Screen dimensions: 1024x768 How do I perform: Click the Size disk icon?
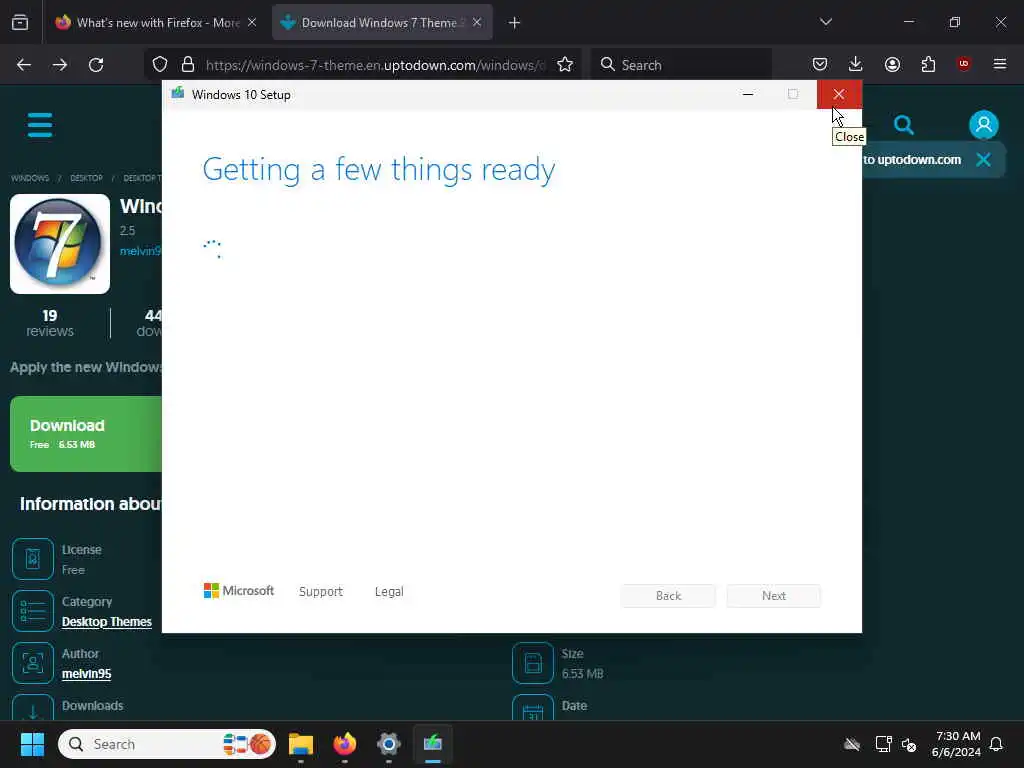pos(533,663)
